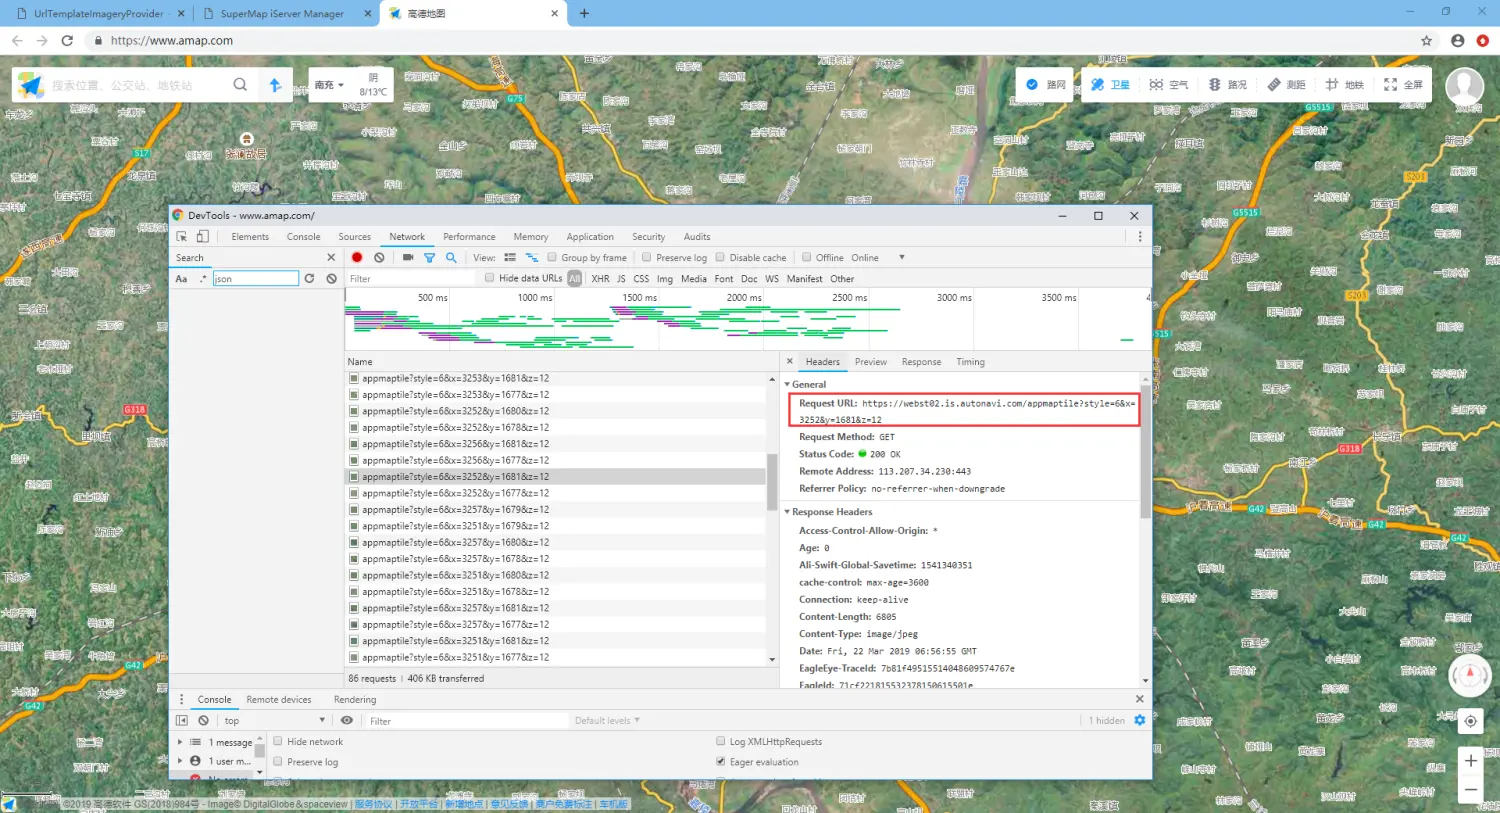Open the user avatar on map
The height and width of the screenshot is (813, 1500).
(x=1465, y=86)
